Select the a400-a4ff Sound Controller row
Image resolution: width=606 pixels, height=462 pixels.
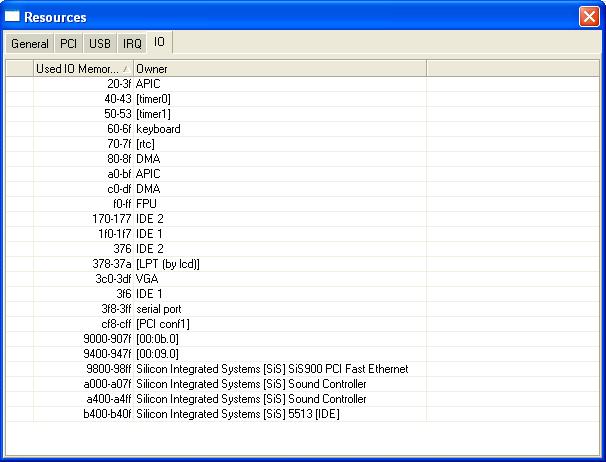[303, 399]
